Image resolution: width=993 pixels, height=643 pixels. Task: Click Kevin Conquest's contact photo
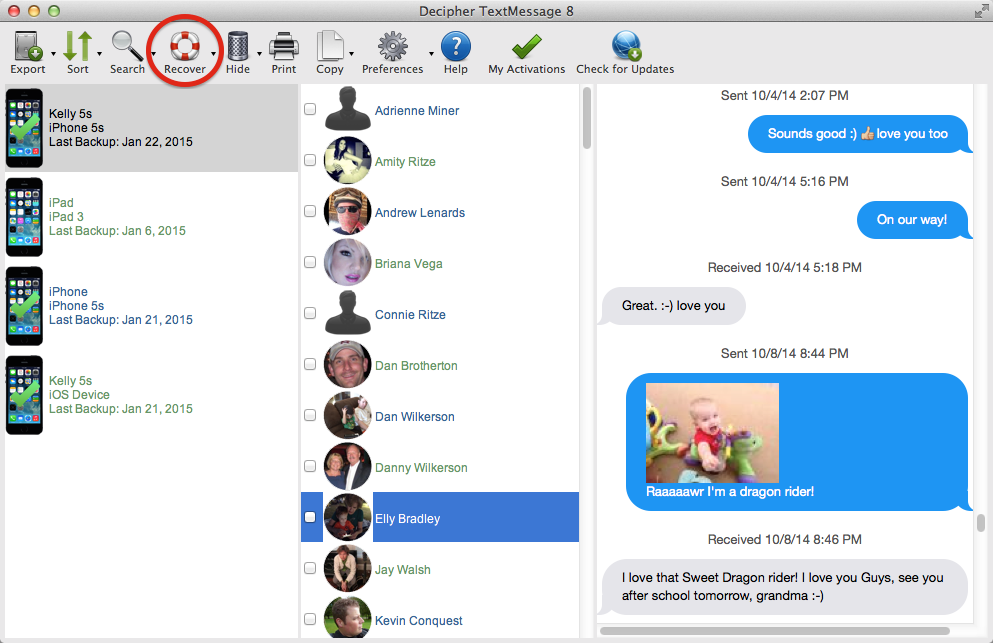point(347,617)
